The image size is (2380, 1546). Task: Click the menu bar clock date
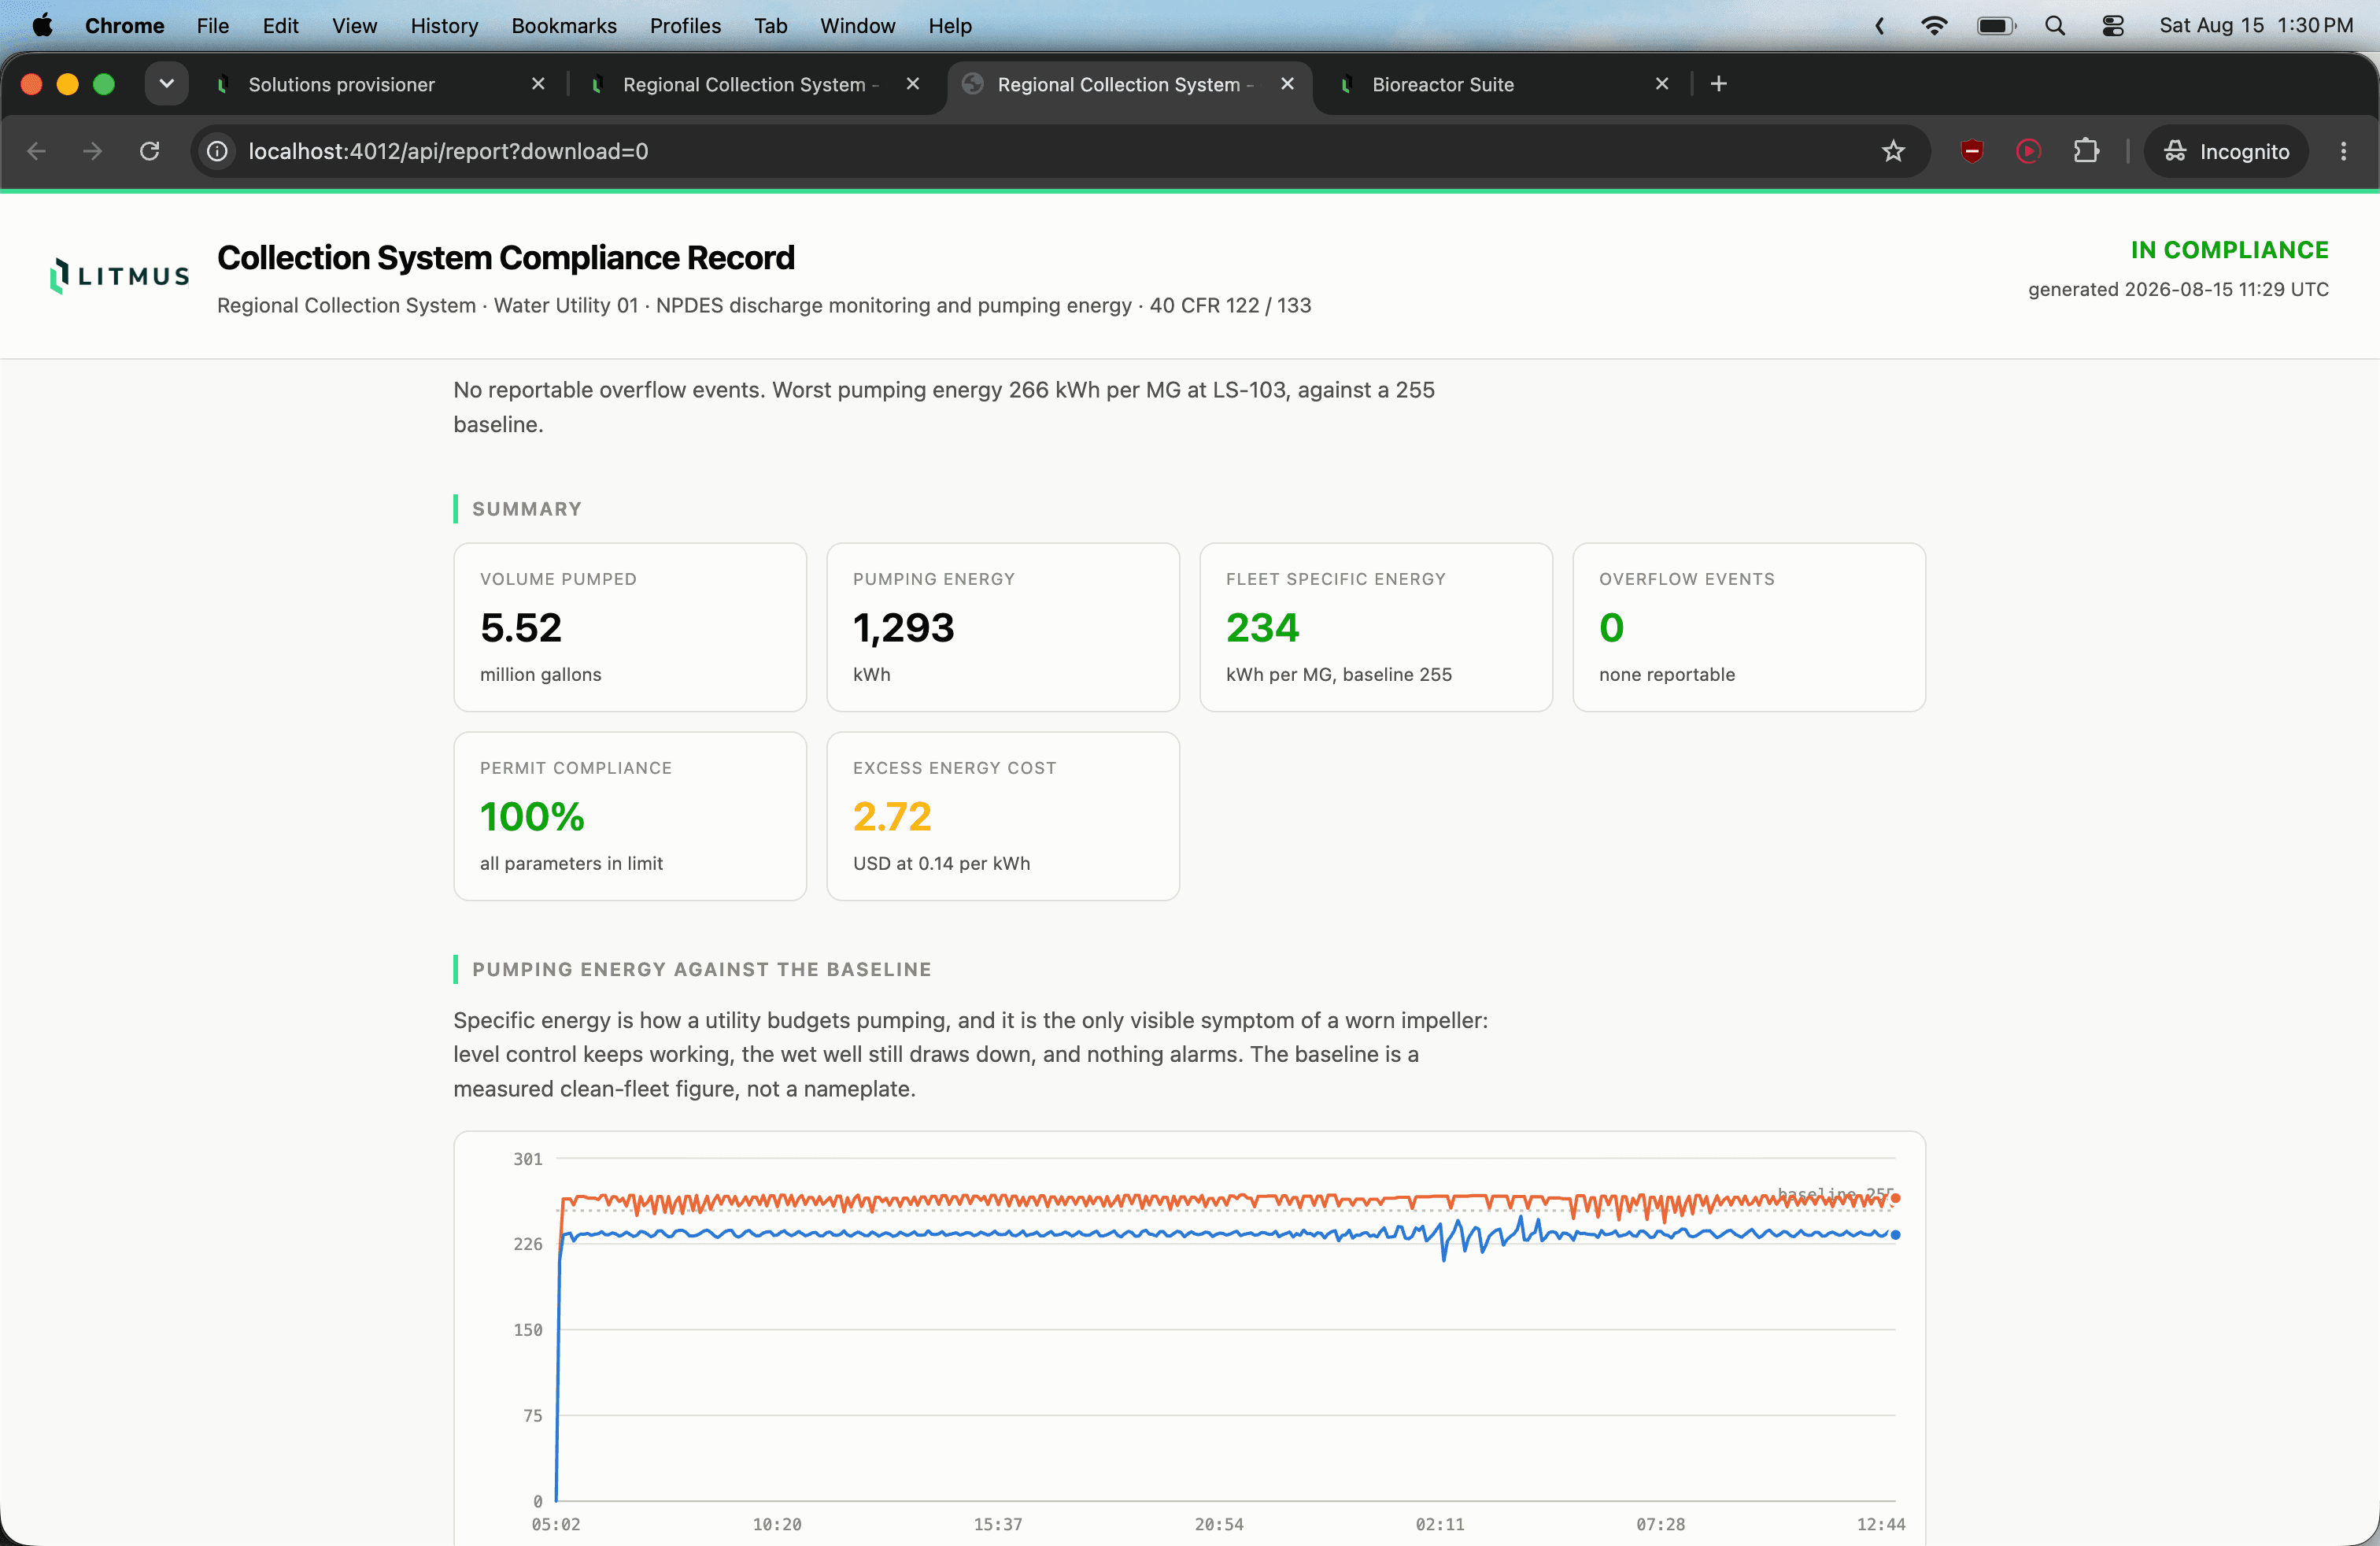point(2255,25)
